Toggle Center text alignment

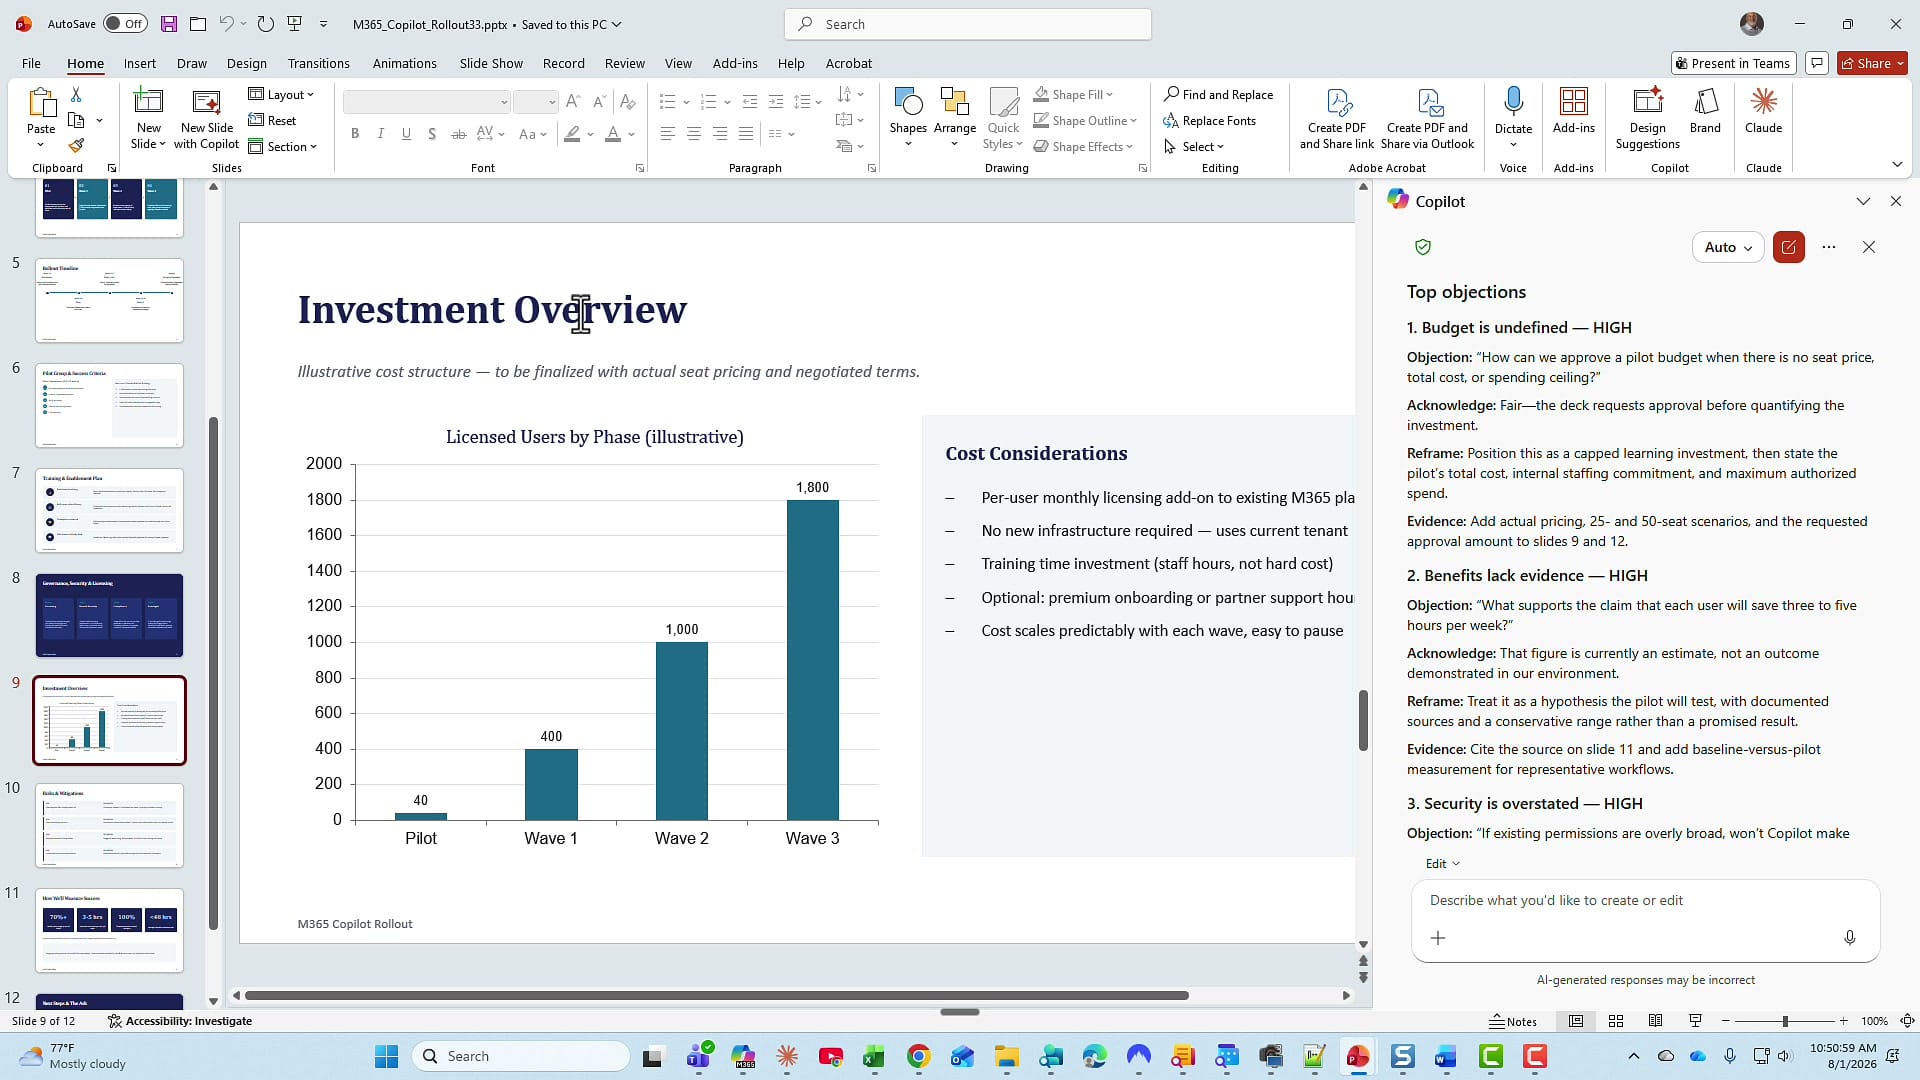coord(693,134)
